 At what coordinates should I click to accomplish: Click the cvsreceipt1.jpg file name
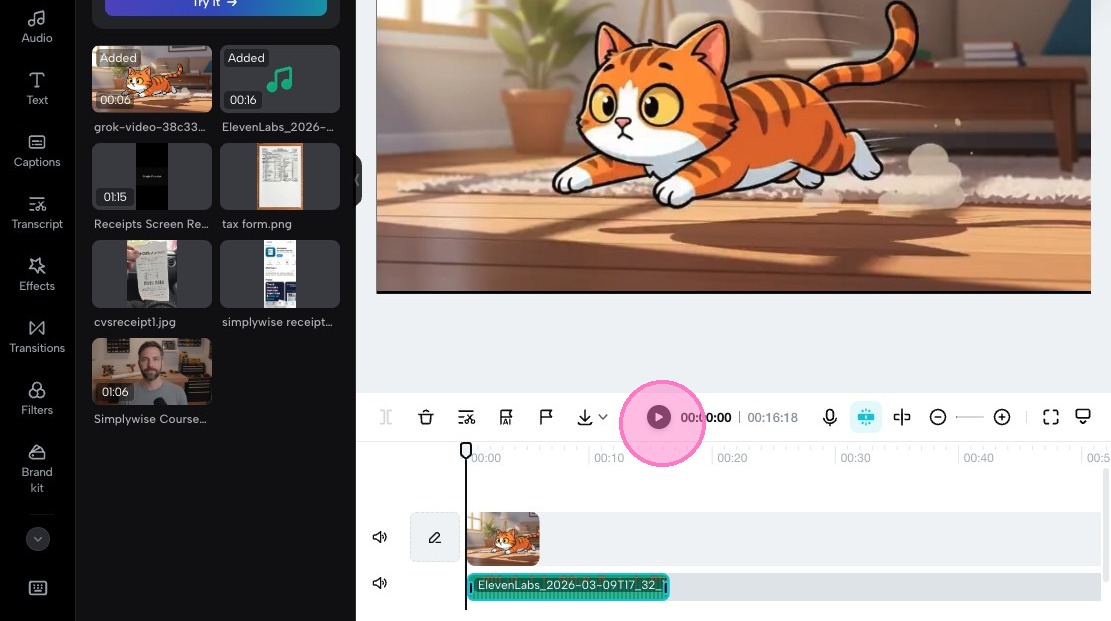pos(135,322)
